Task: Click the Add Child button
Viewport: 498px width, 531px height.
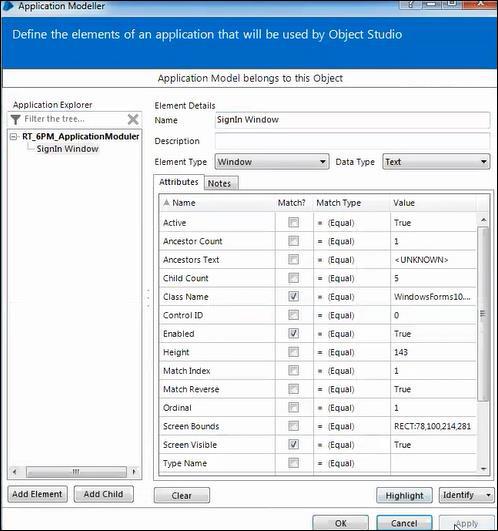Action: point(104,494)
